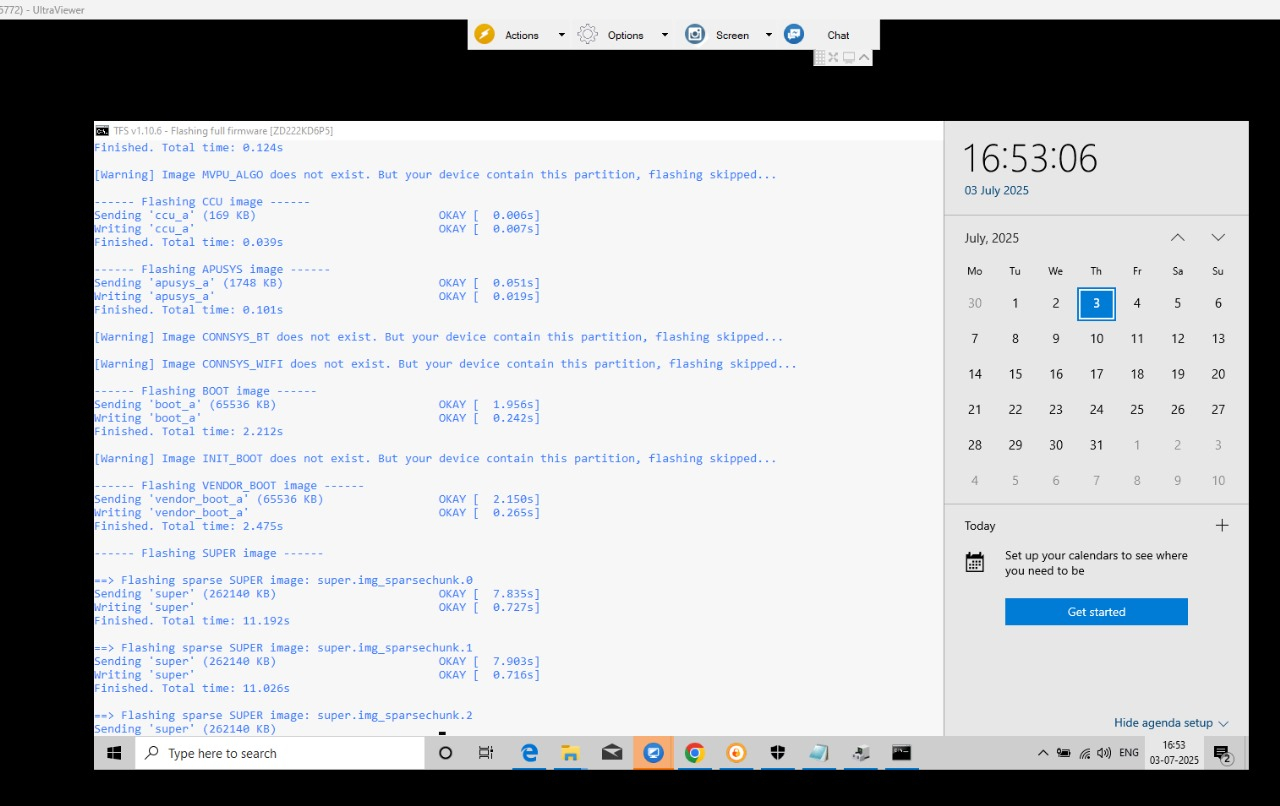The width and height of the screenshot is (1280, 806).
Task: Go to the previous month in the calendar
Action: click(1177, 238)
